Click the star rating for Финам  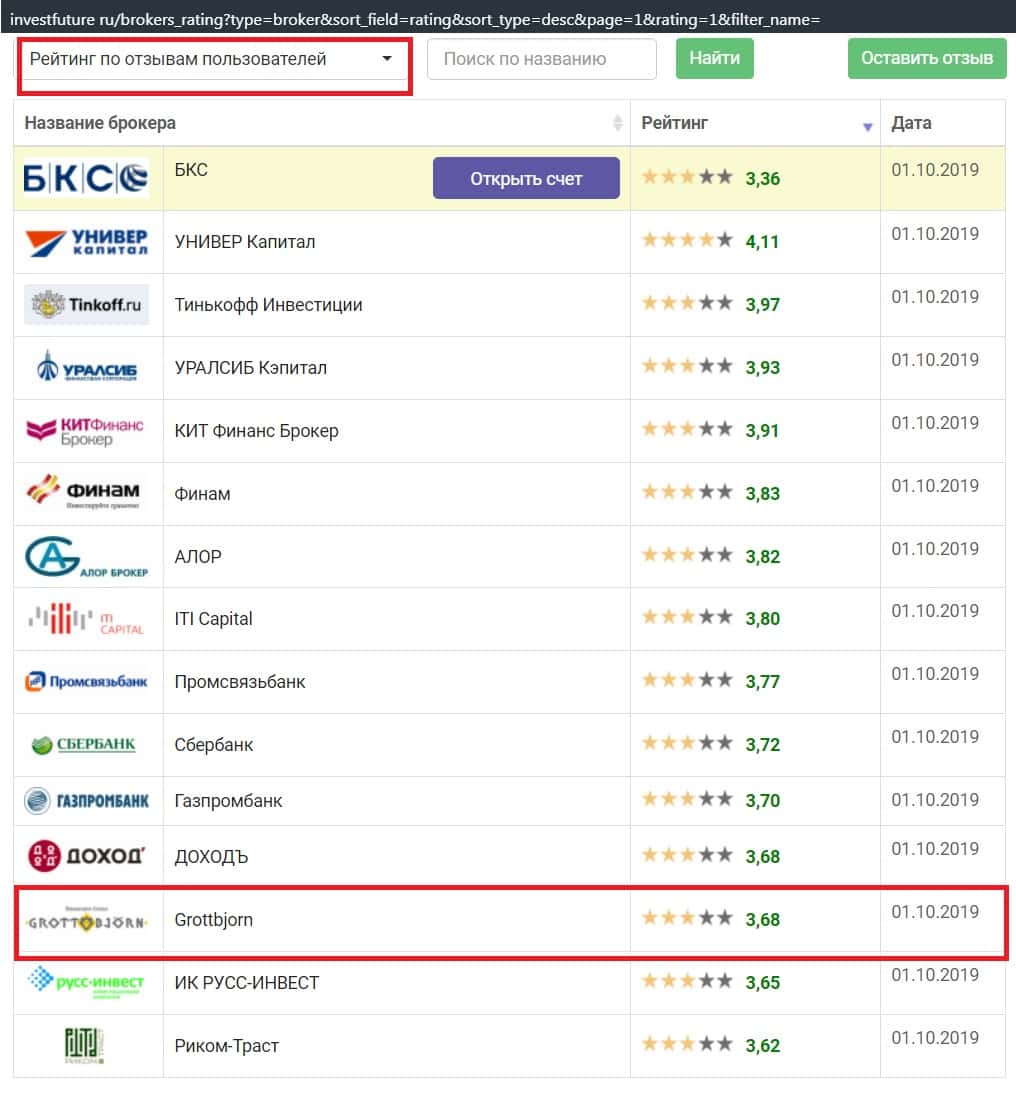tap(687, 492)
